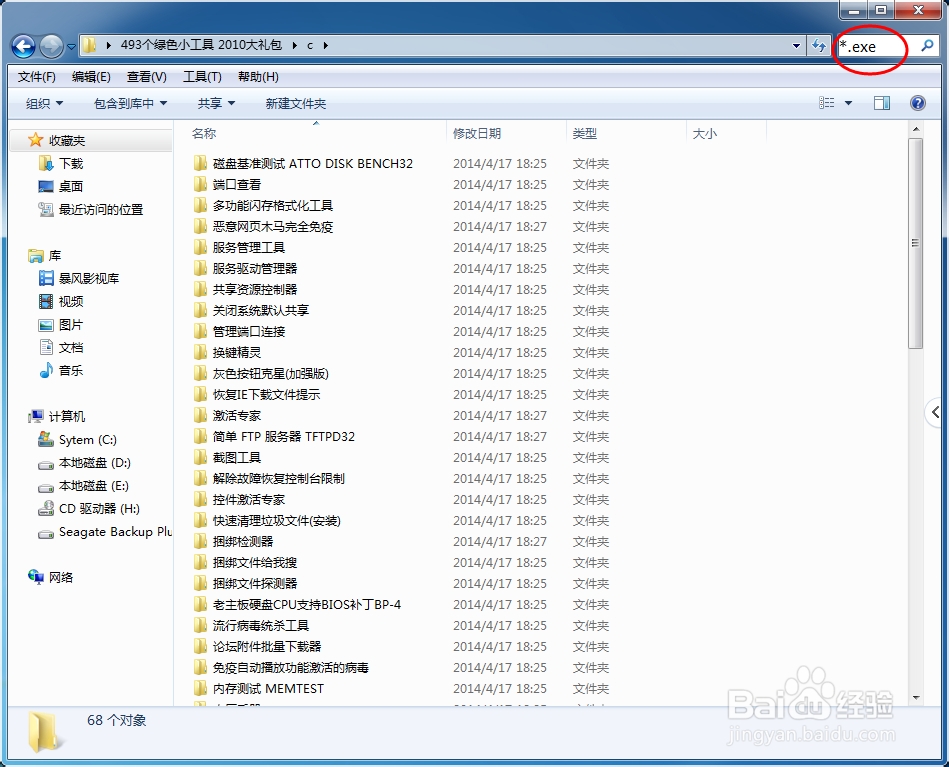Image resolution: width=949 pixels, height=767 pixels.
Task: Open the 编辑(E) menu
Action: [x=91, y=77]
